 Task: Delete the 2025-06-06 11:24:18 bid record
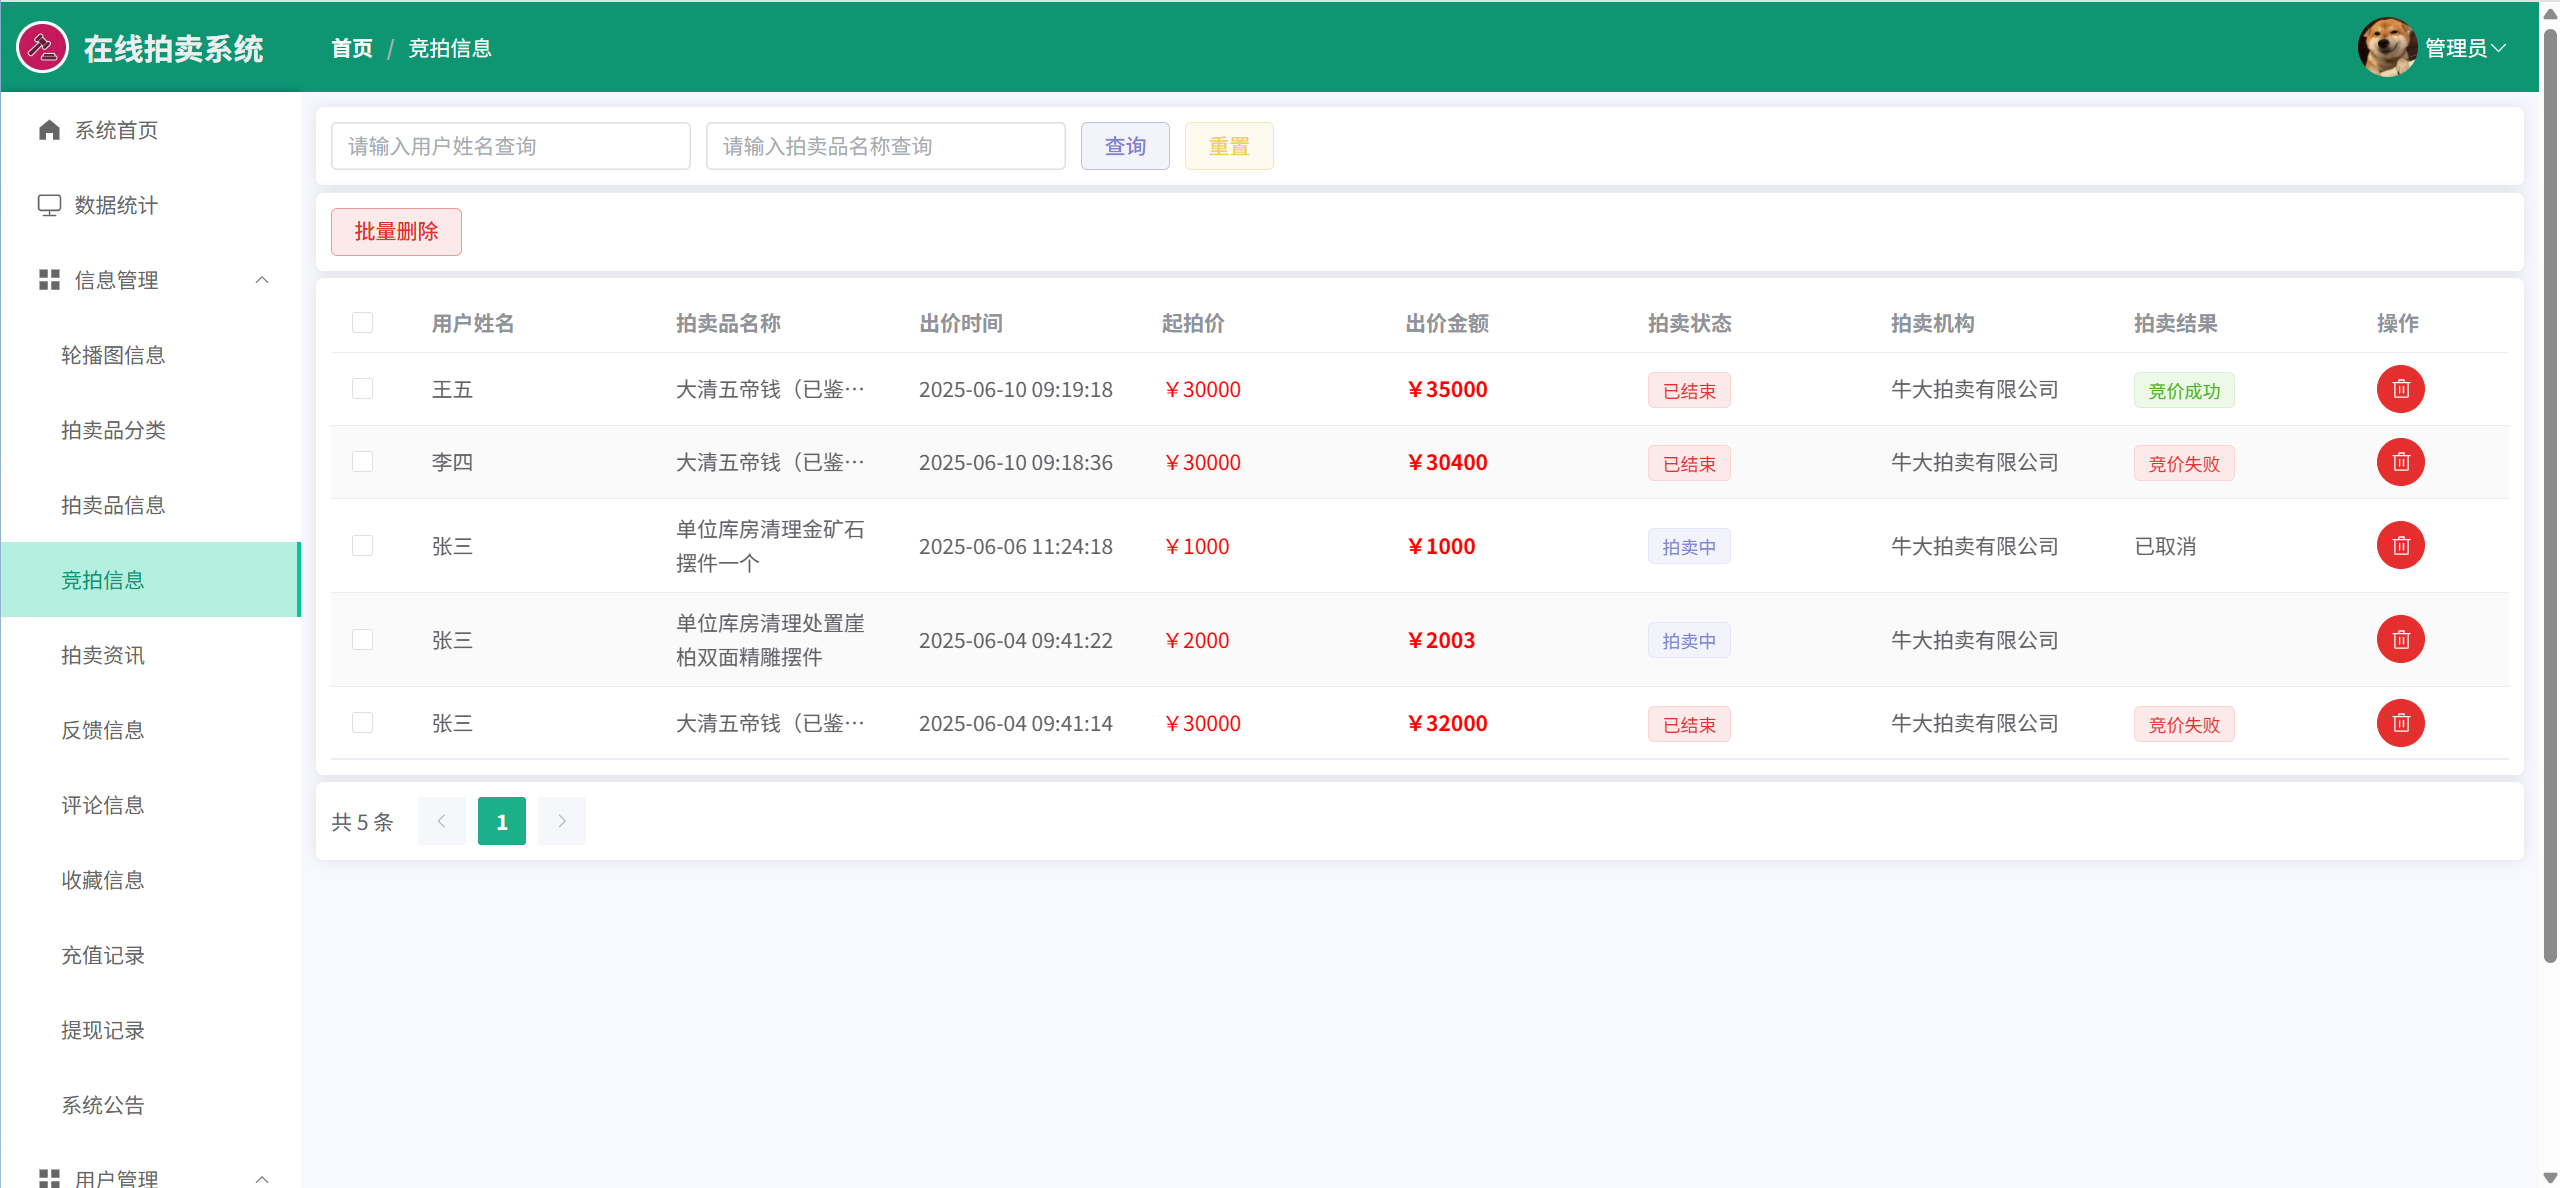tap(2400, 546)
